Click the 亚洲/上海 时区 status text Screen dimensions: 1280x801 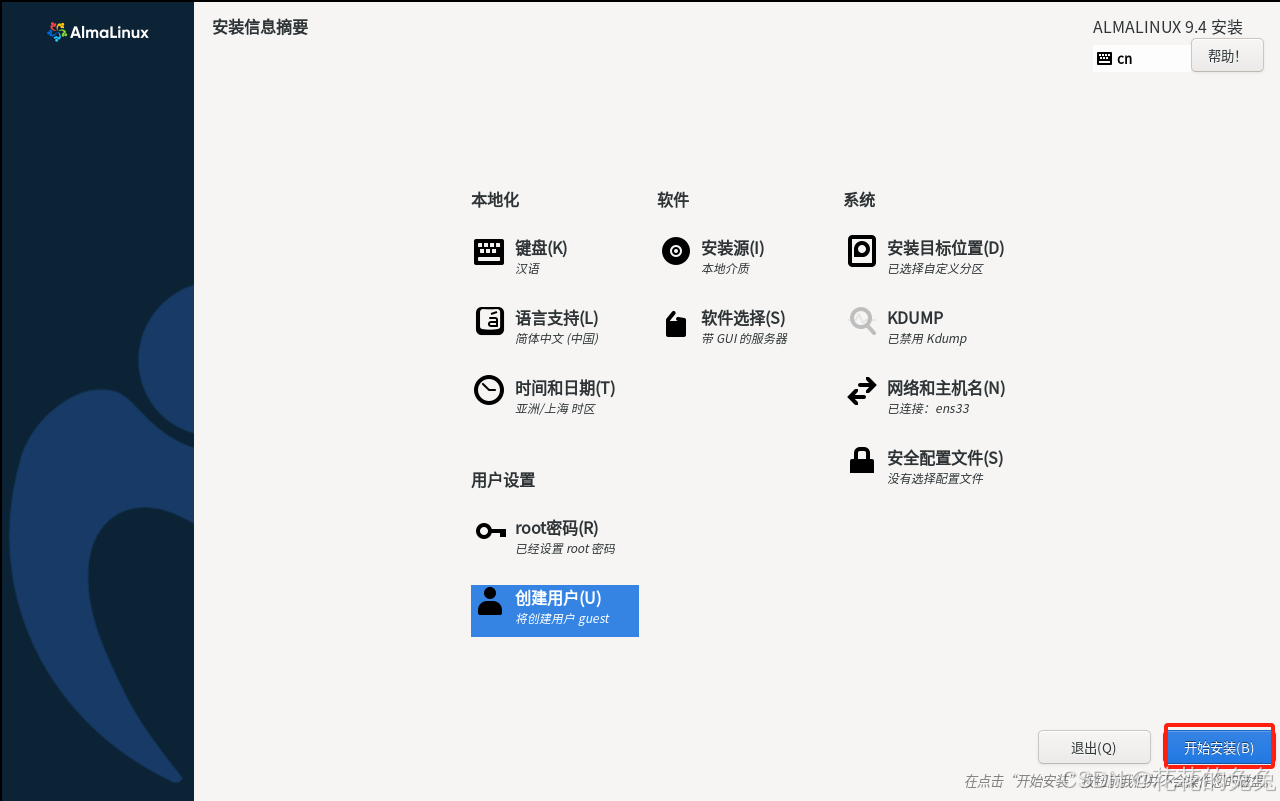pyautogui.click(x=555, y=409)
